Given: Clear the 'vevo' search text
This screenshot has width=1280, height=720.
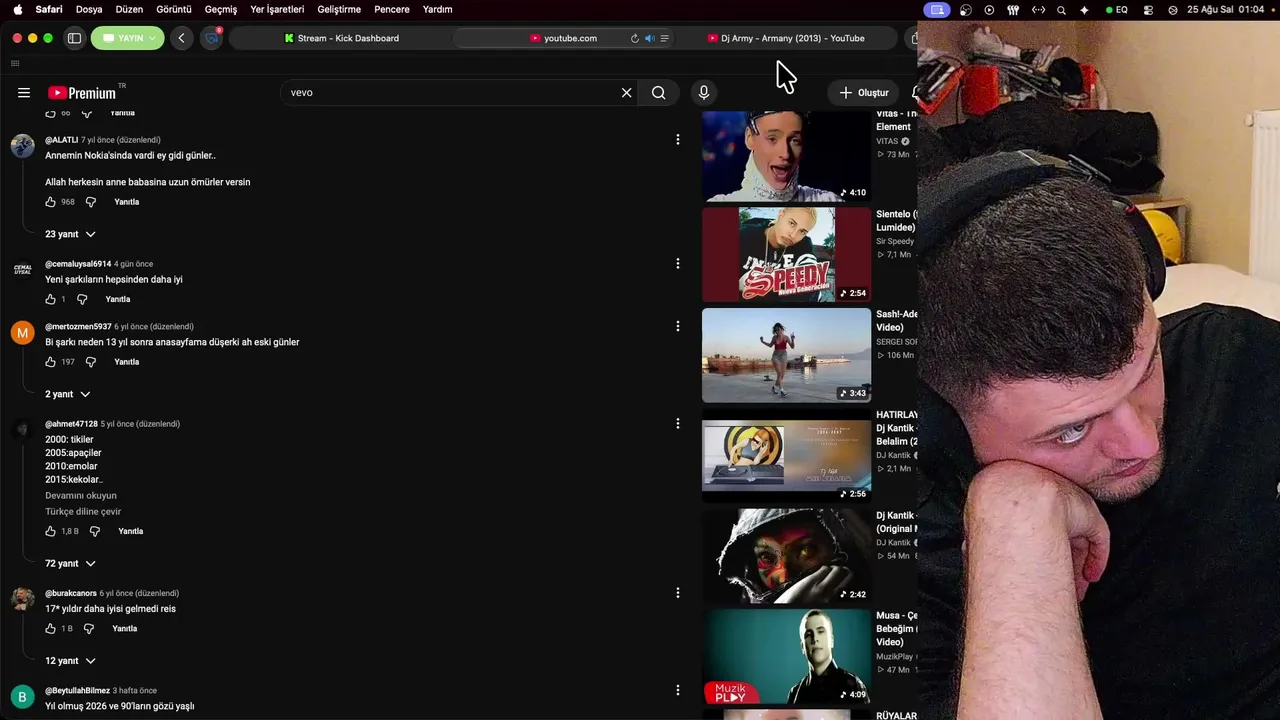Looking at the screenshot, I should tap(627, 93).
